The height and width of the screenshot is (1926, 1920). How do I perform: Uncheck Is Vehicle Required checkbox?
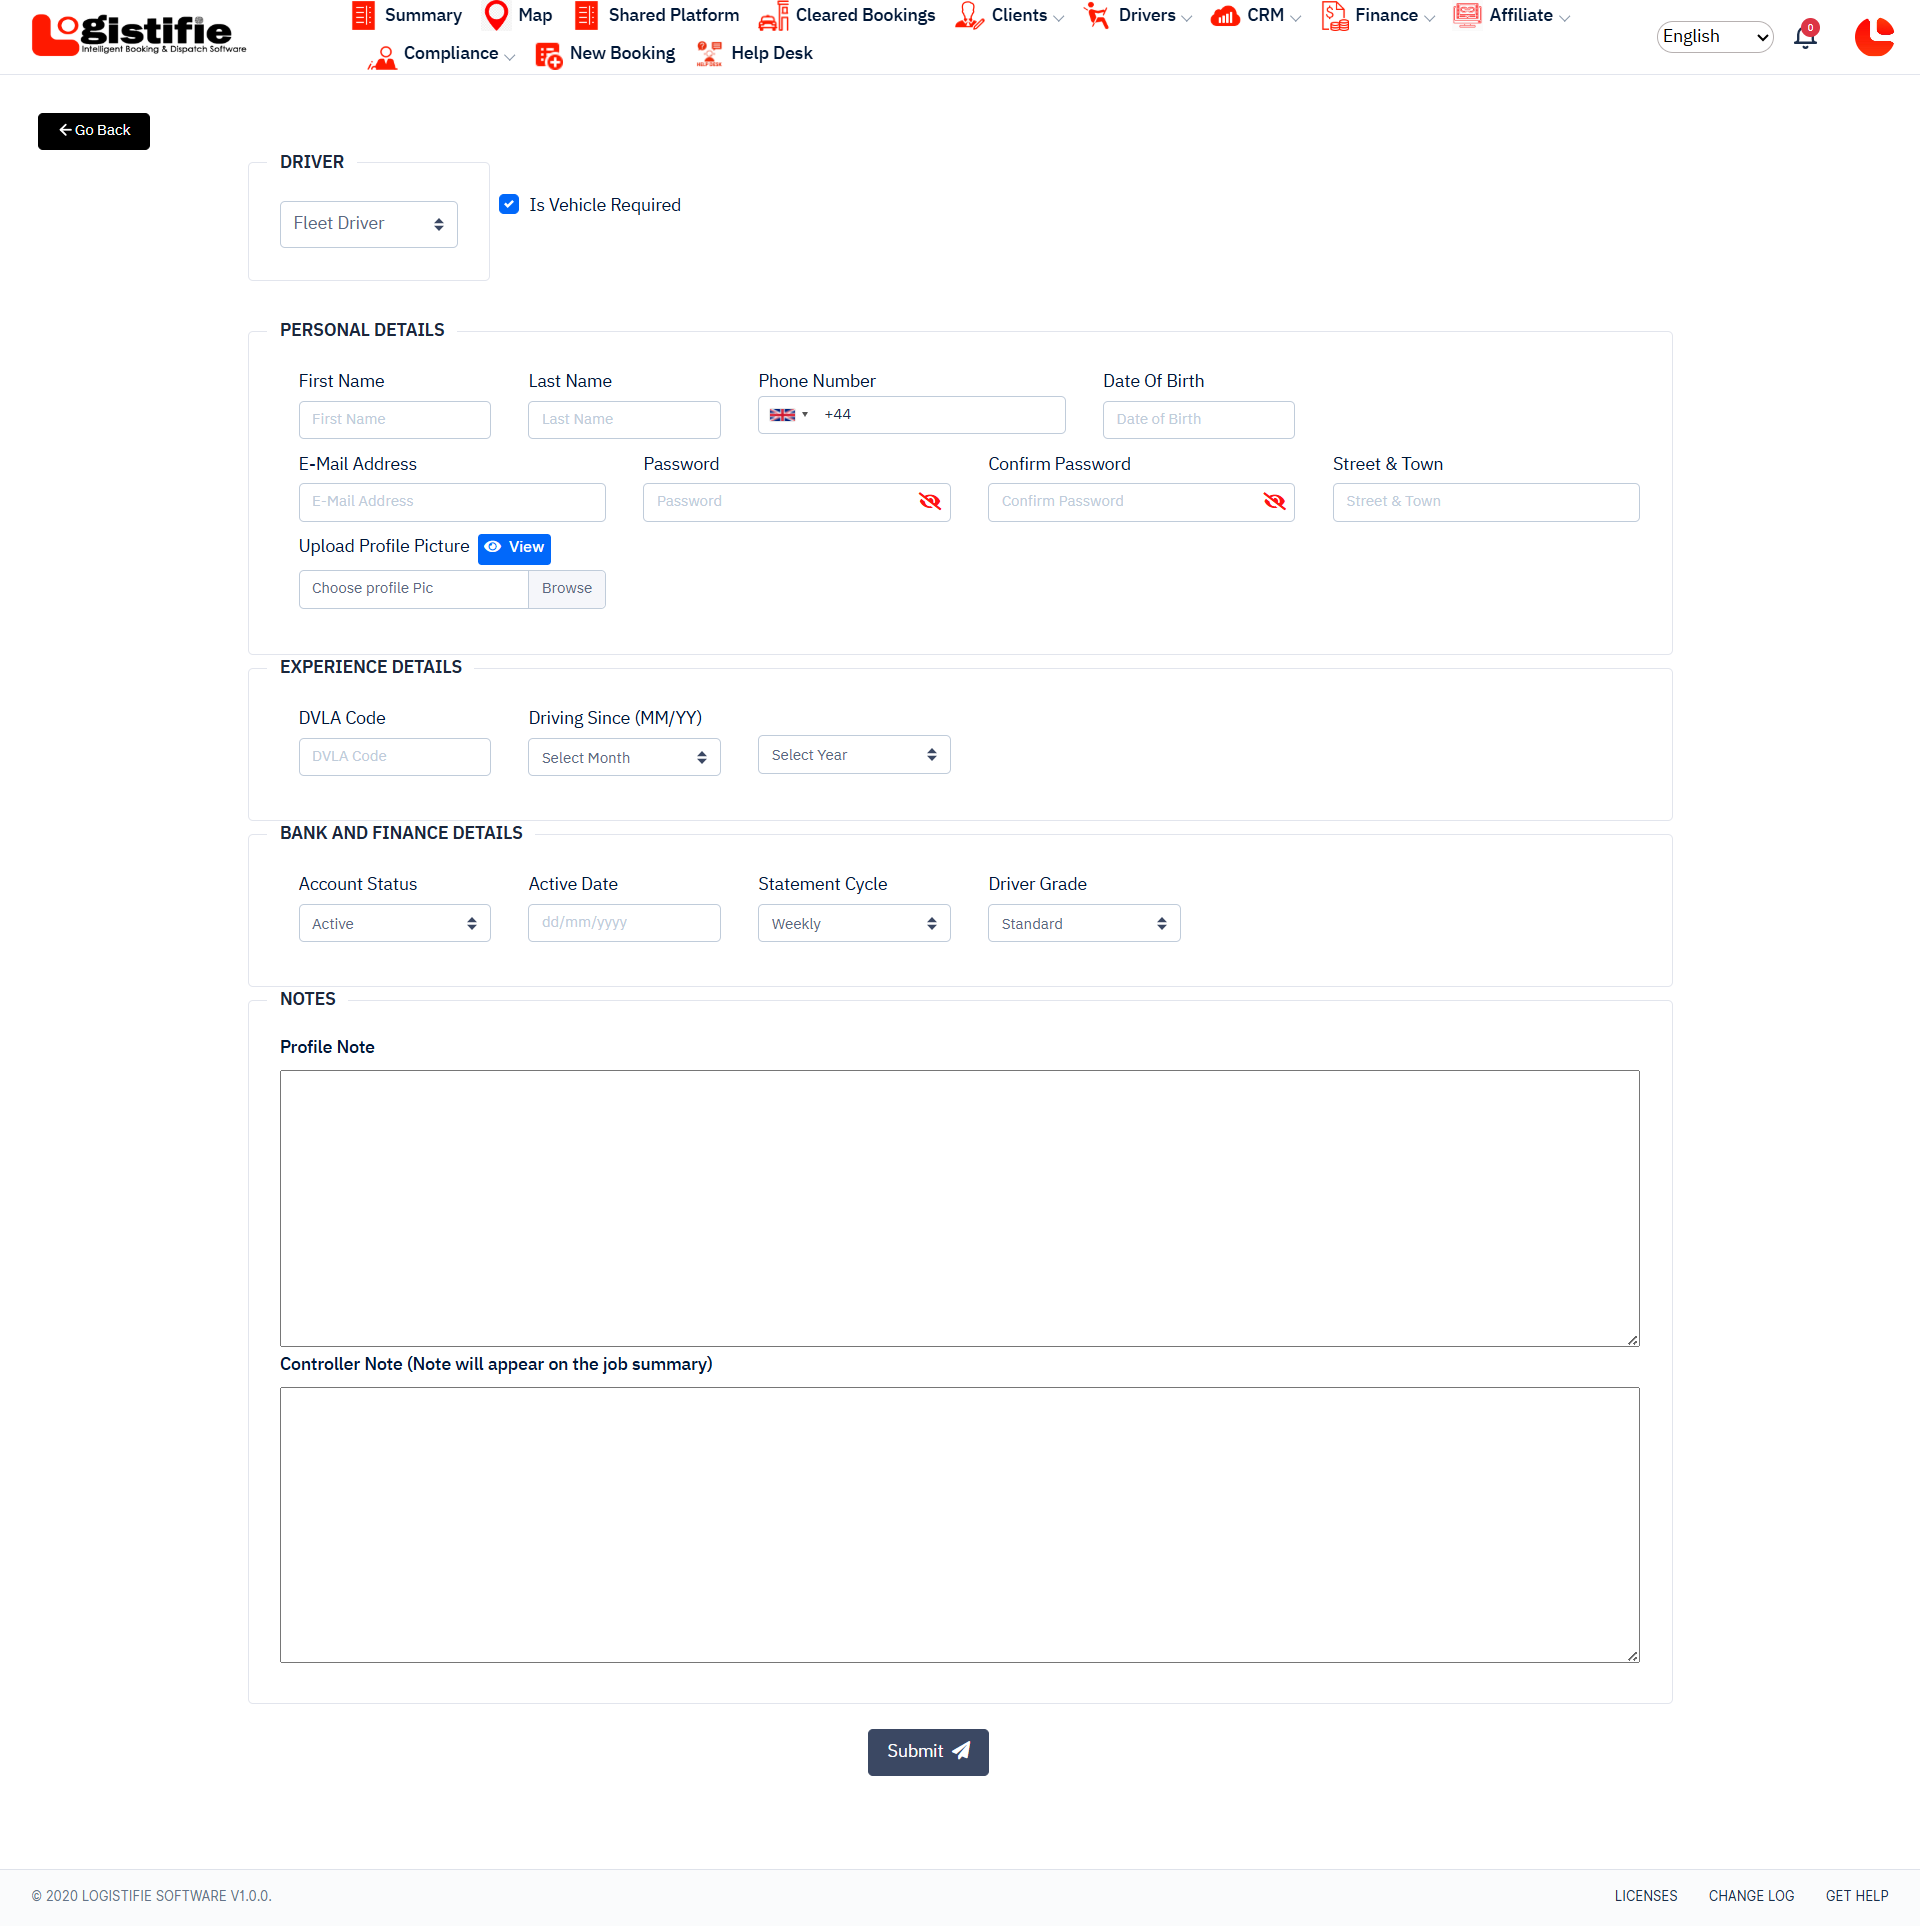509,204
